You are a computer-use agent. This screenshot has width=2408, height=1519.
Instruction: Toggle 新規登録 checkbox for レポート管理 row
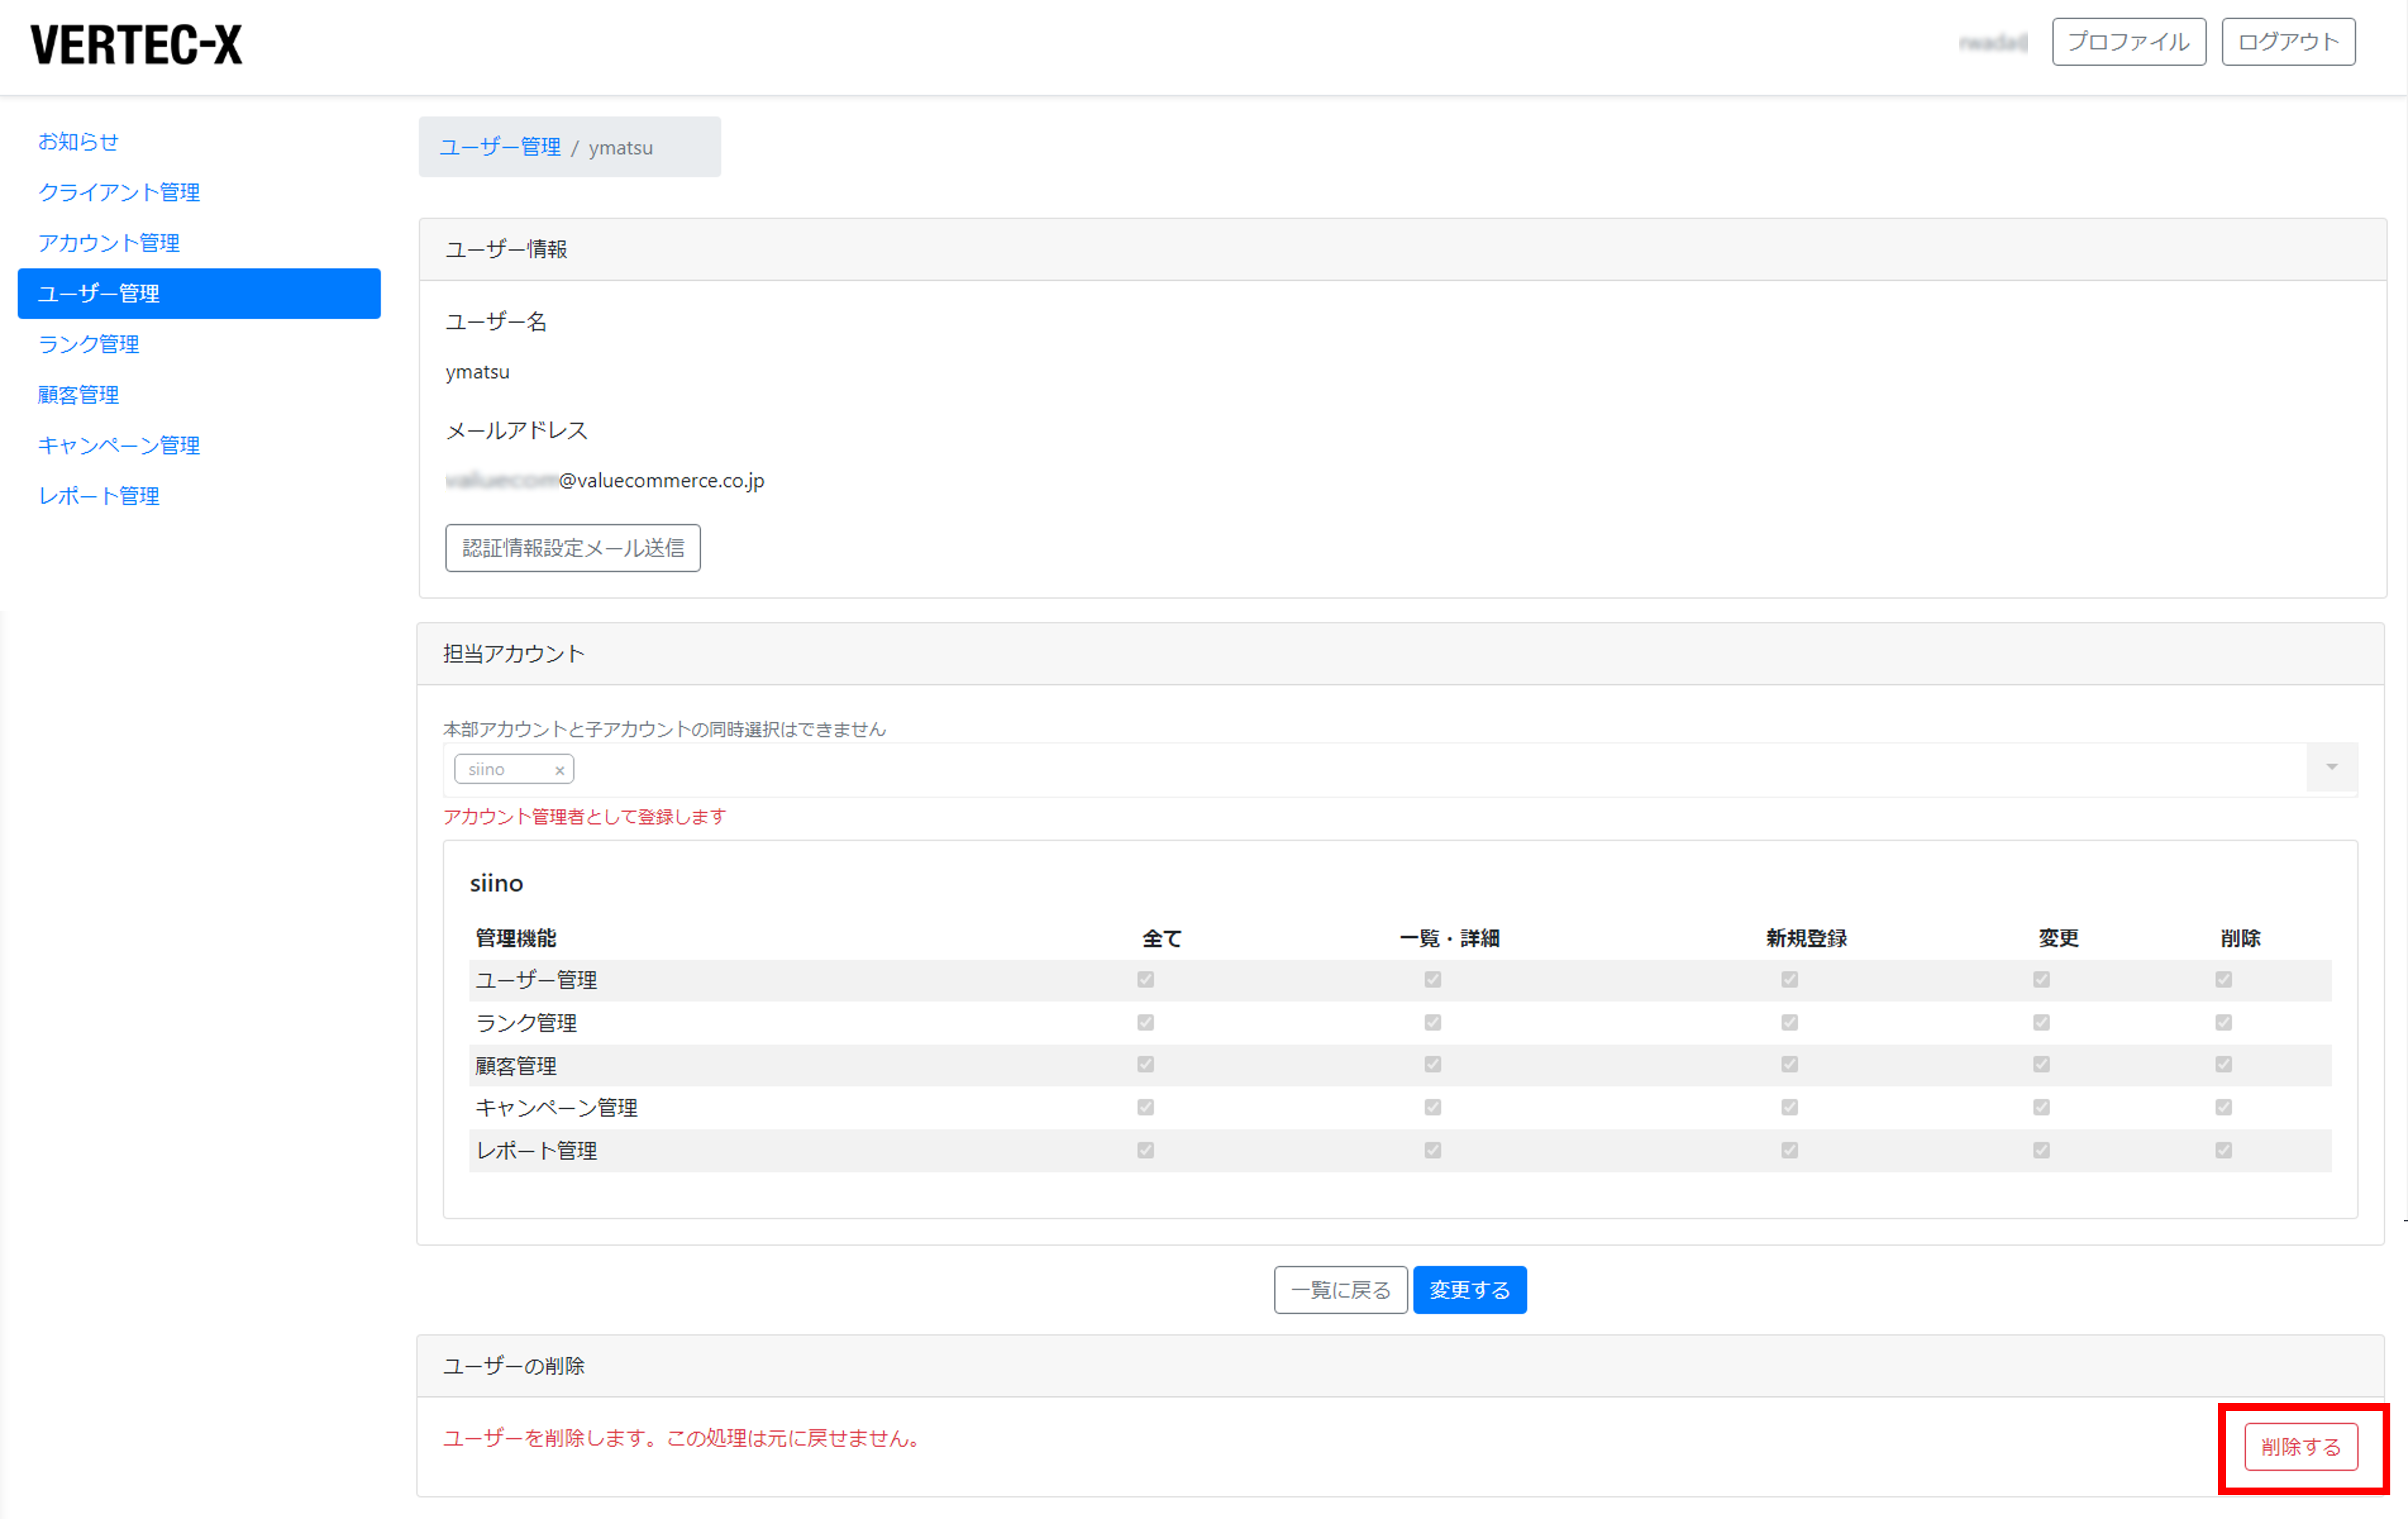pos(1789,1150)
